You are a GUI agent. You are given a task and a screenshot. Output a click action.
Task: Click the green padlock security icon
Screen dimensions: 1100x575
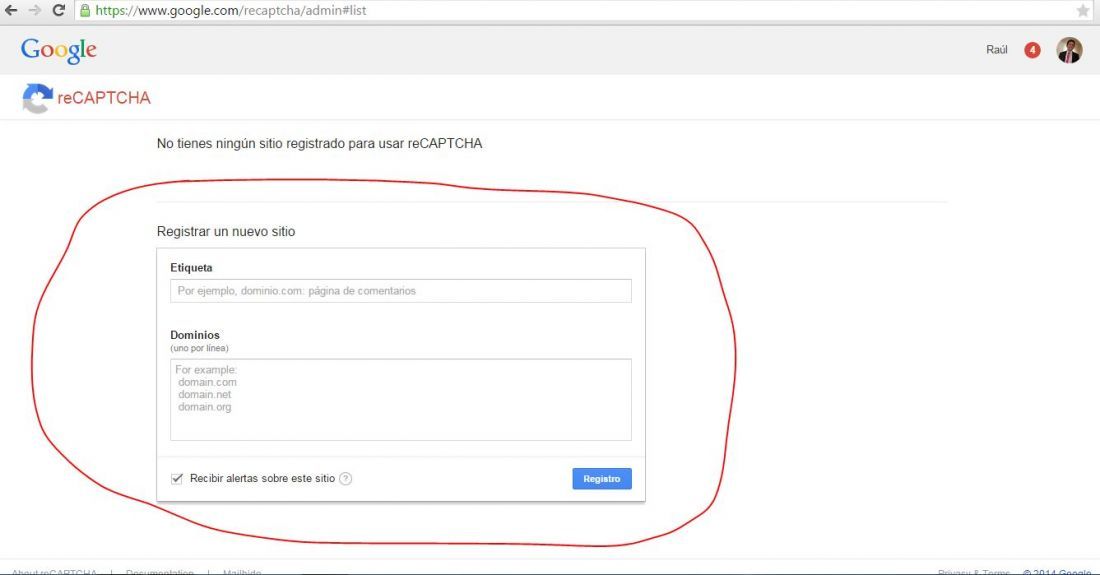coord(85,11)
